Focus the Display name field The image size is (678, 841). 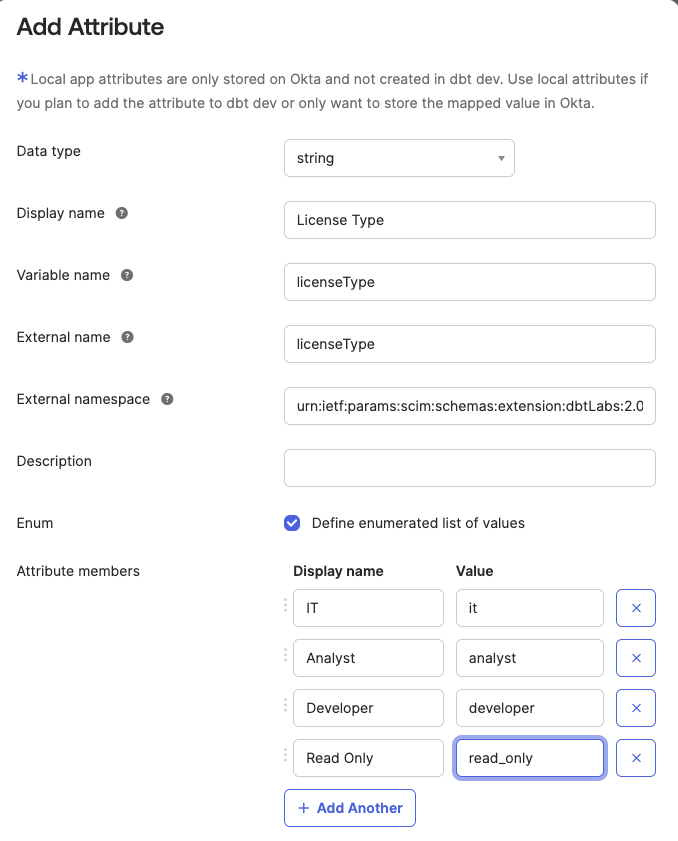(x=470, y=220)
